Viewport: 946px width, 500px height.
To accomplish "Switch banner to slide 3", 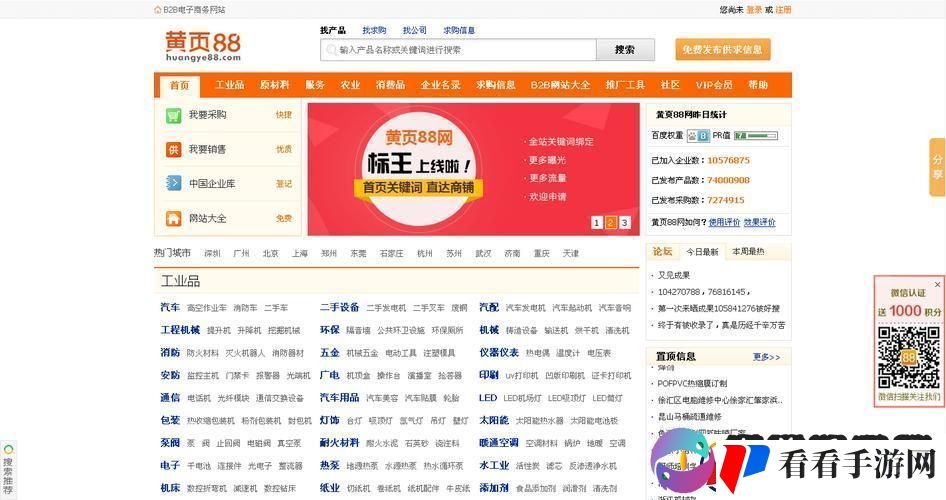I will pyautogui.click(x=624, y=223).
